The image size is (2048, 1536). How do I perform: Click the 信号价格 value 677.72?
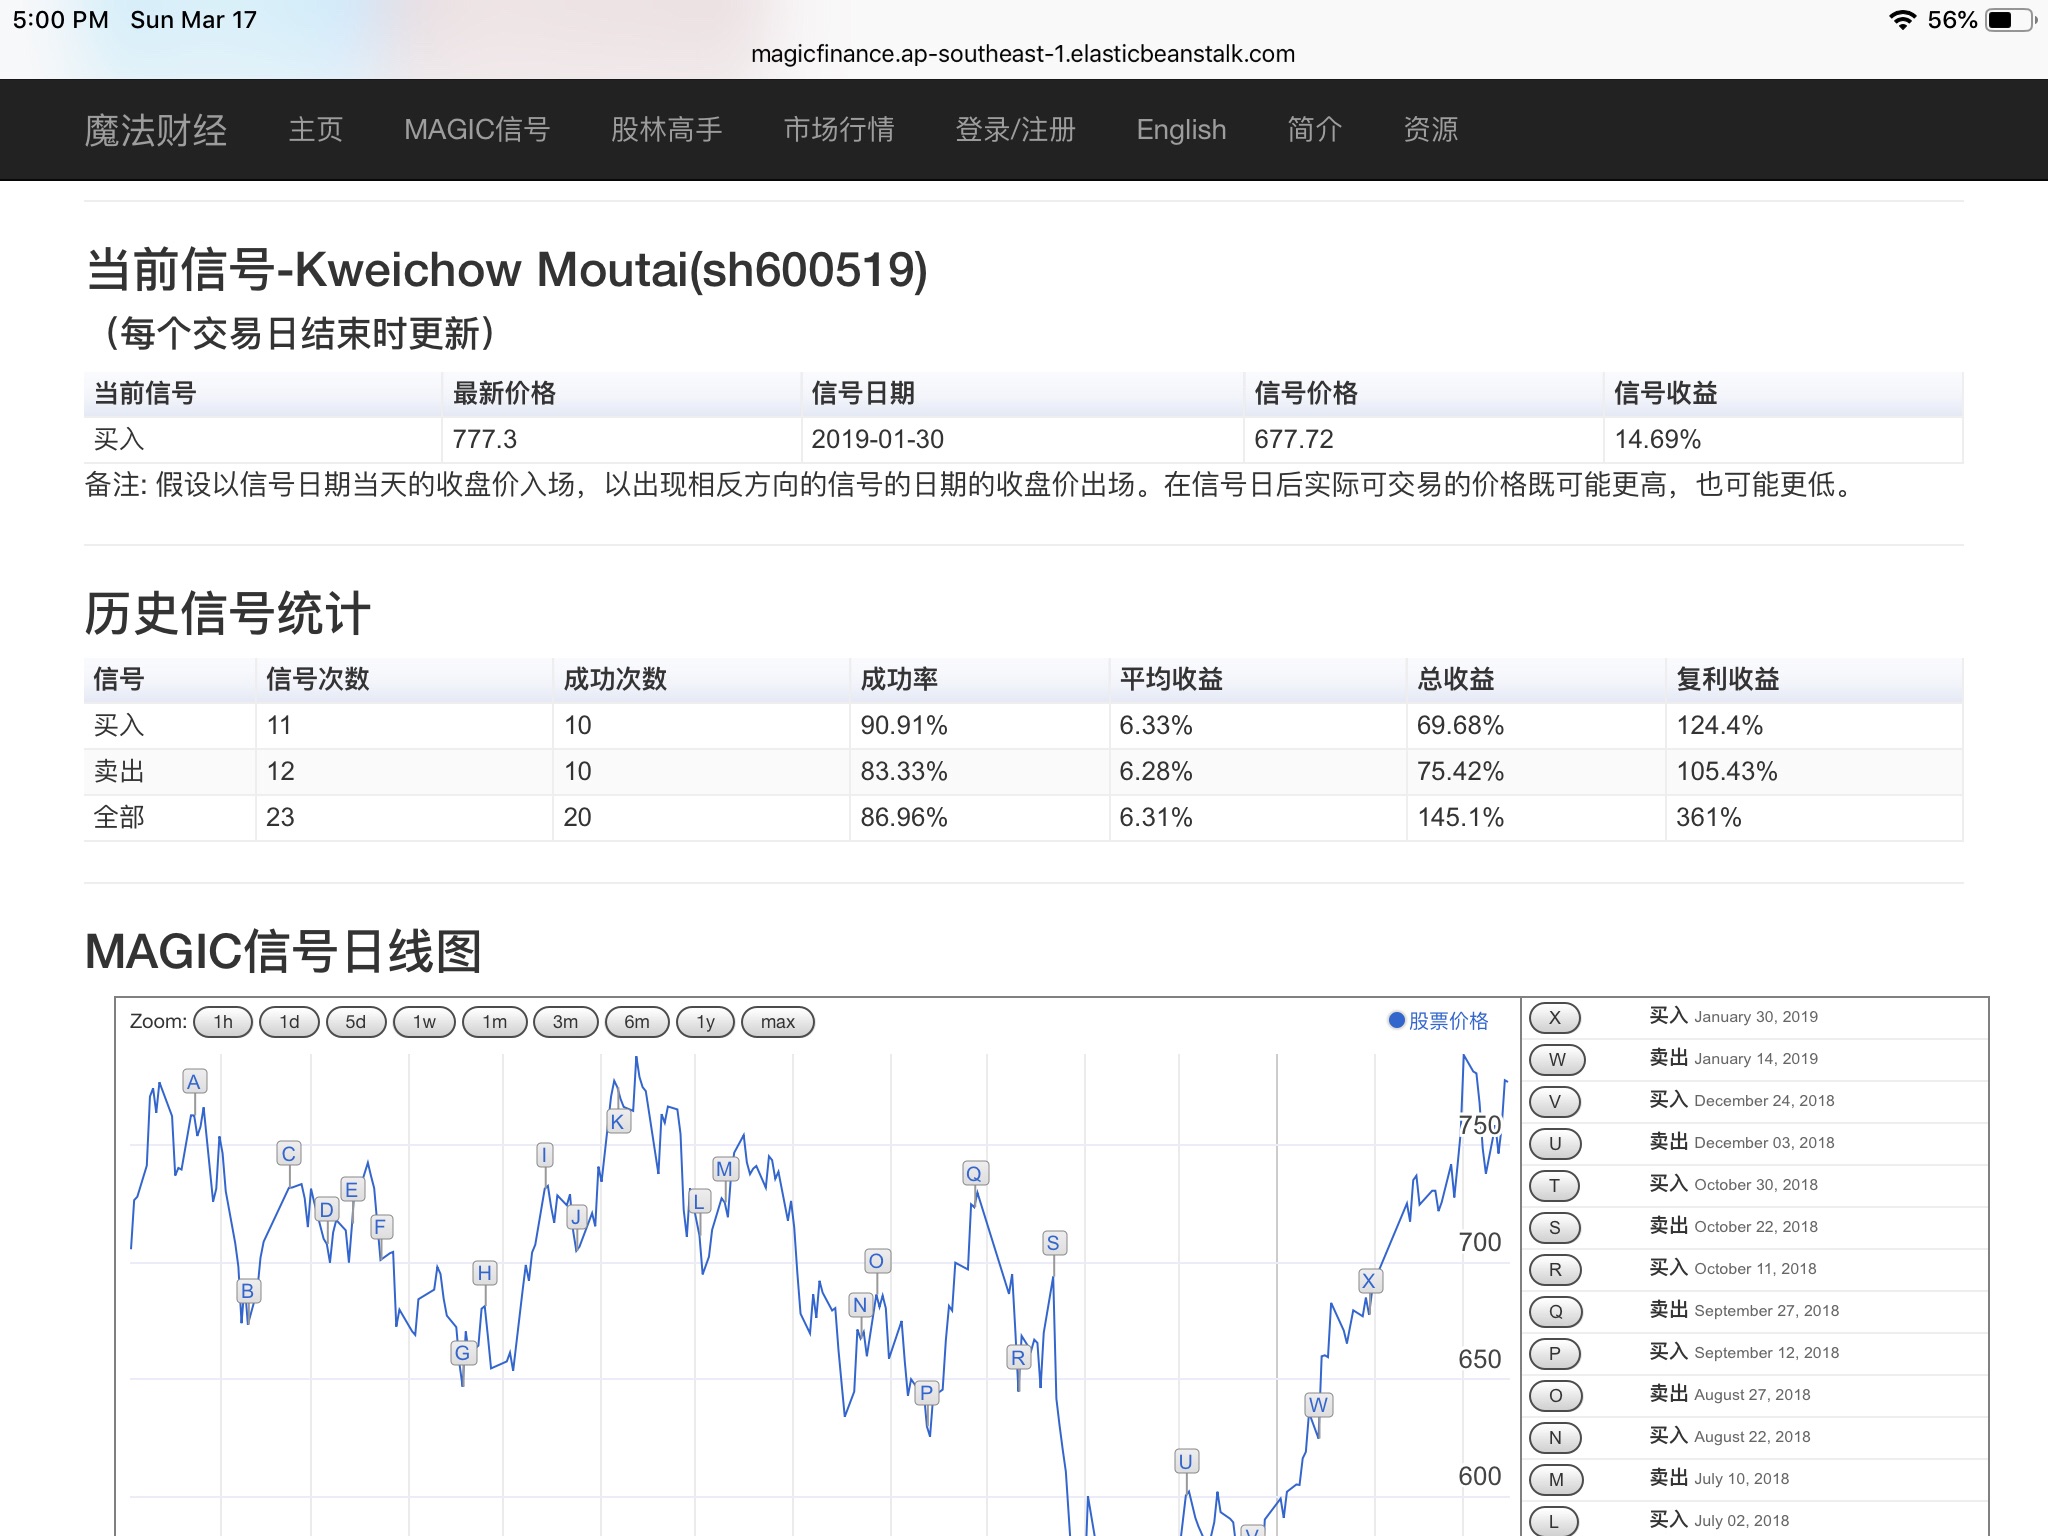point(1294,439)
